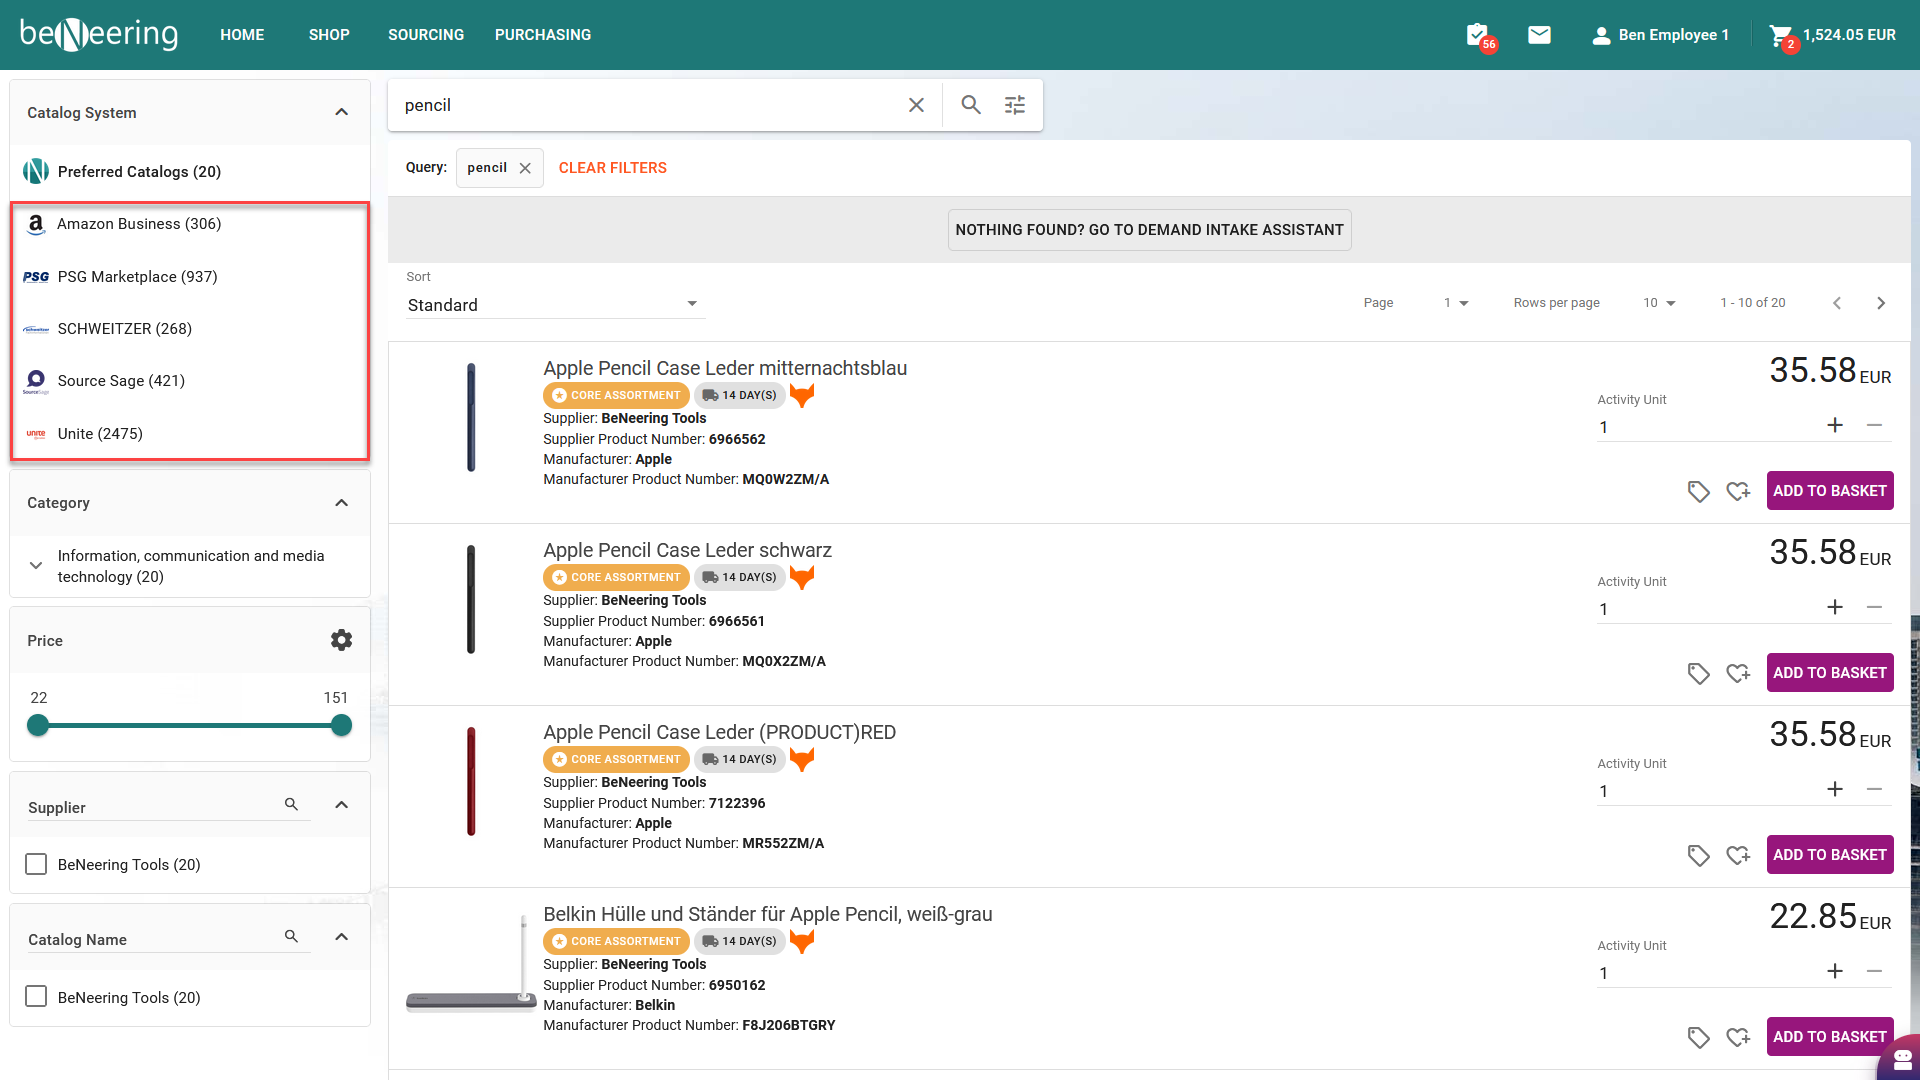1920x1080 pixels.
Task: Open the chat assistant bubble
Action: 1901,1060
